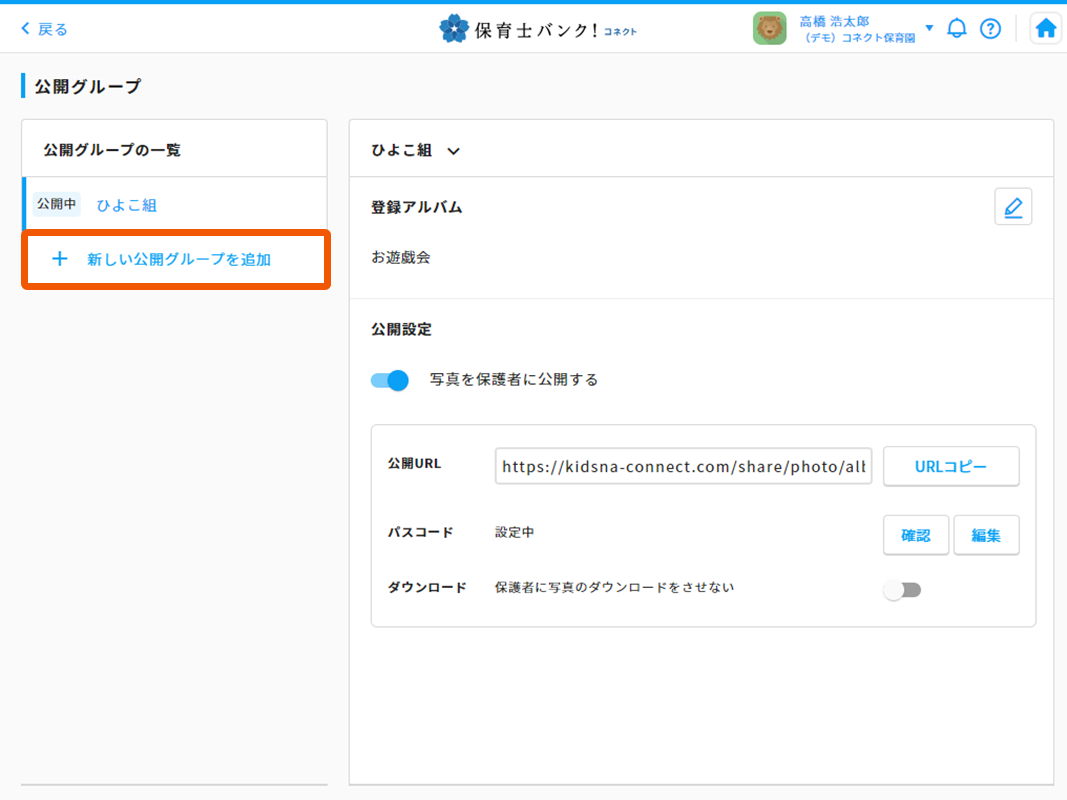The image size is (1067, 800).
Task: Enable the ダウンロード restriction toggle
Action: coord(902,590)
